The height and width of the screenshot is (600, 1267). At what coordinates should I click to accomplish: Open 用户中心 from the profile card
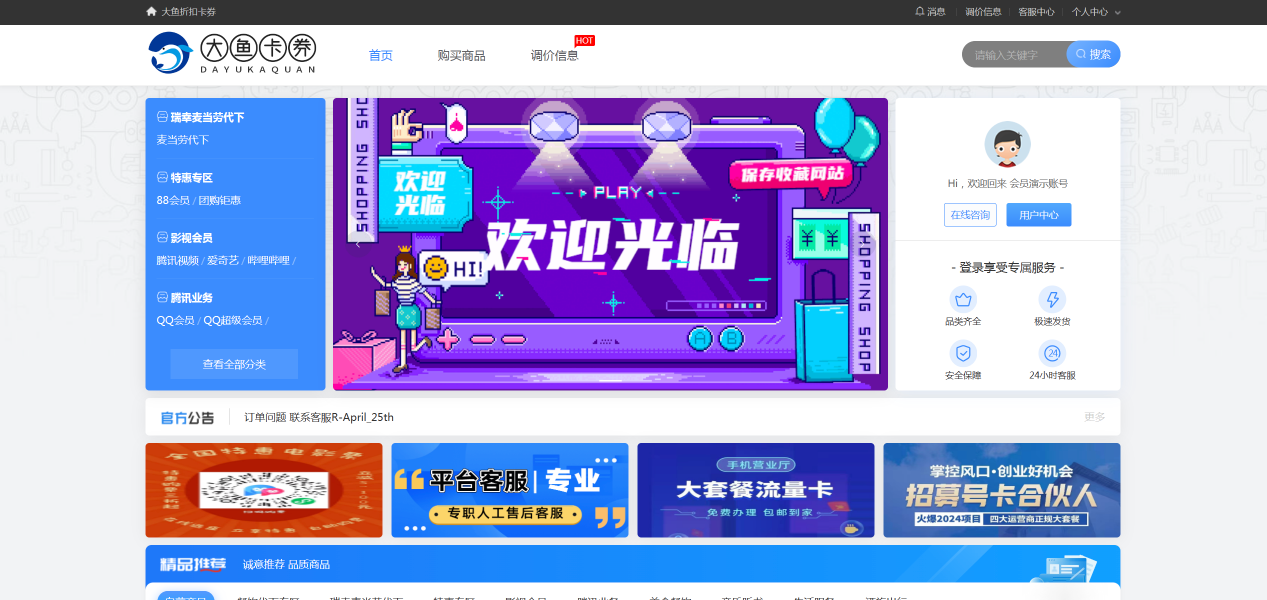tap(1038, 214)
